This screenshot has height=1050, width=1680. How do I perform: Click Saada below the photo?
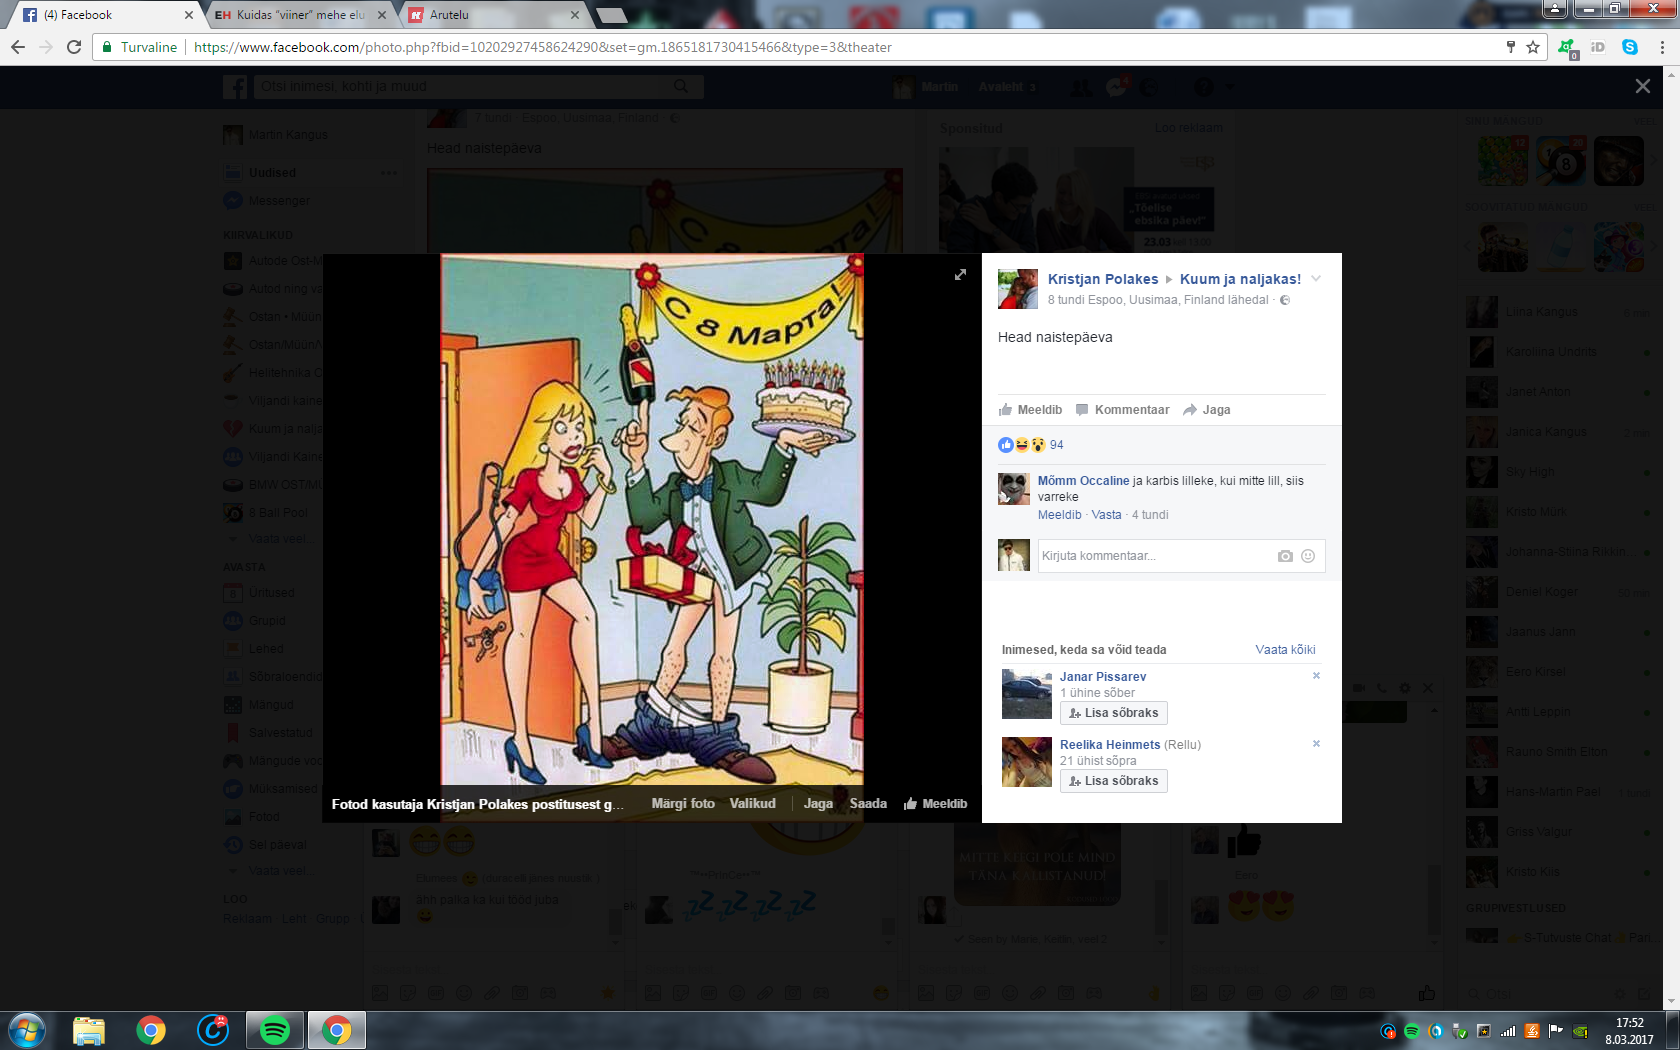pos(868,804)
